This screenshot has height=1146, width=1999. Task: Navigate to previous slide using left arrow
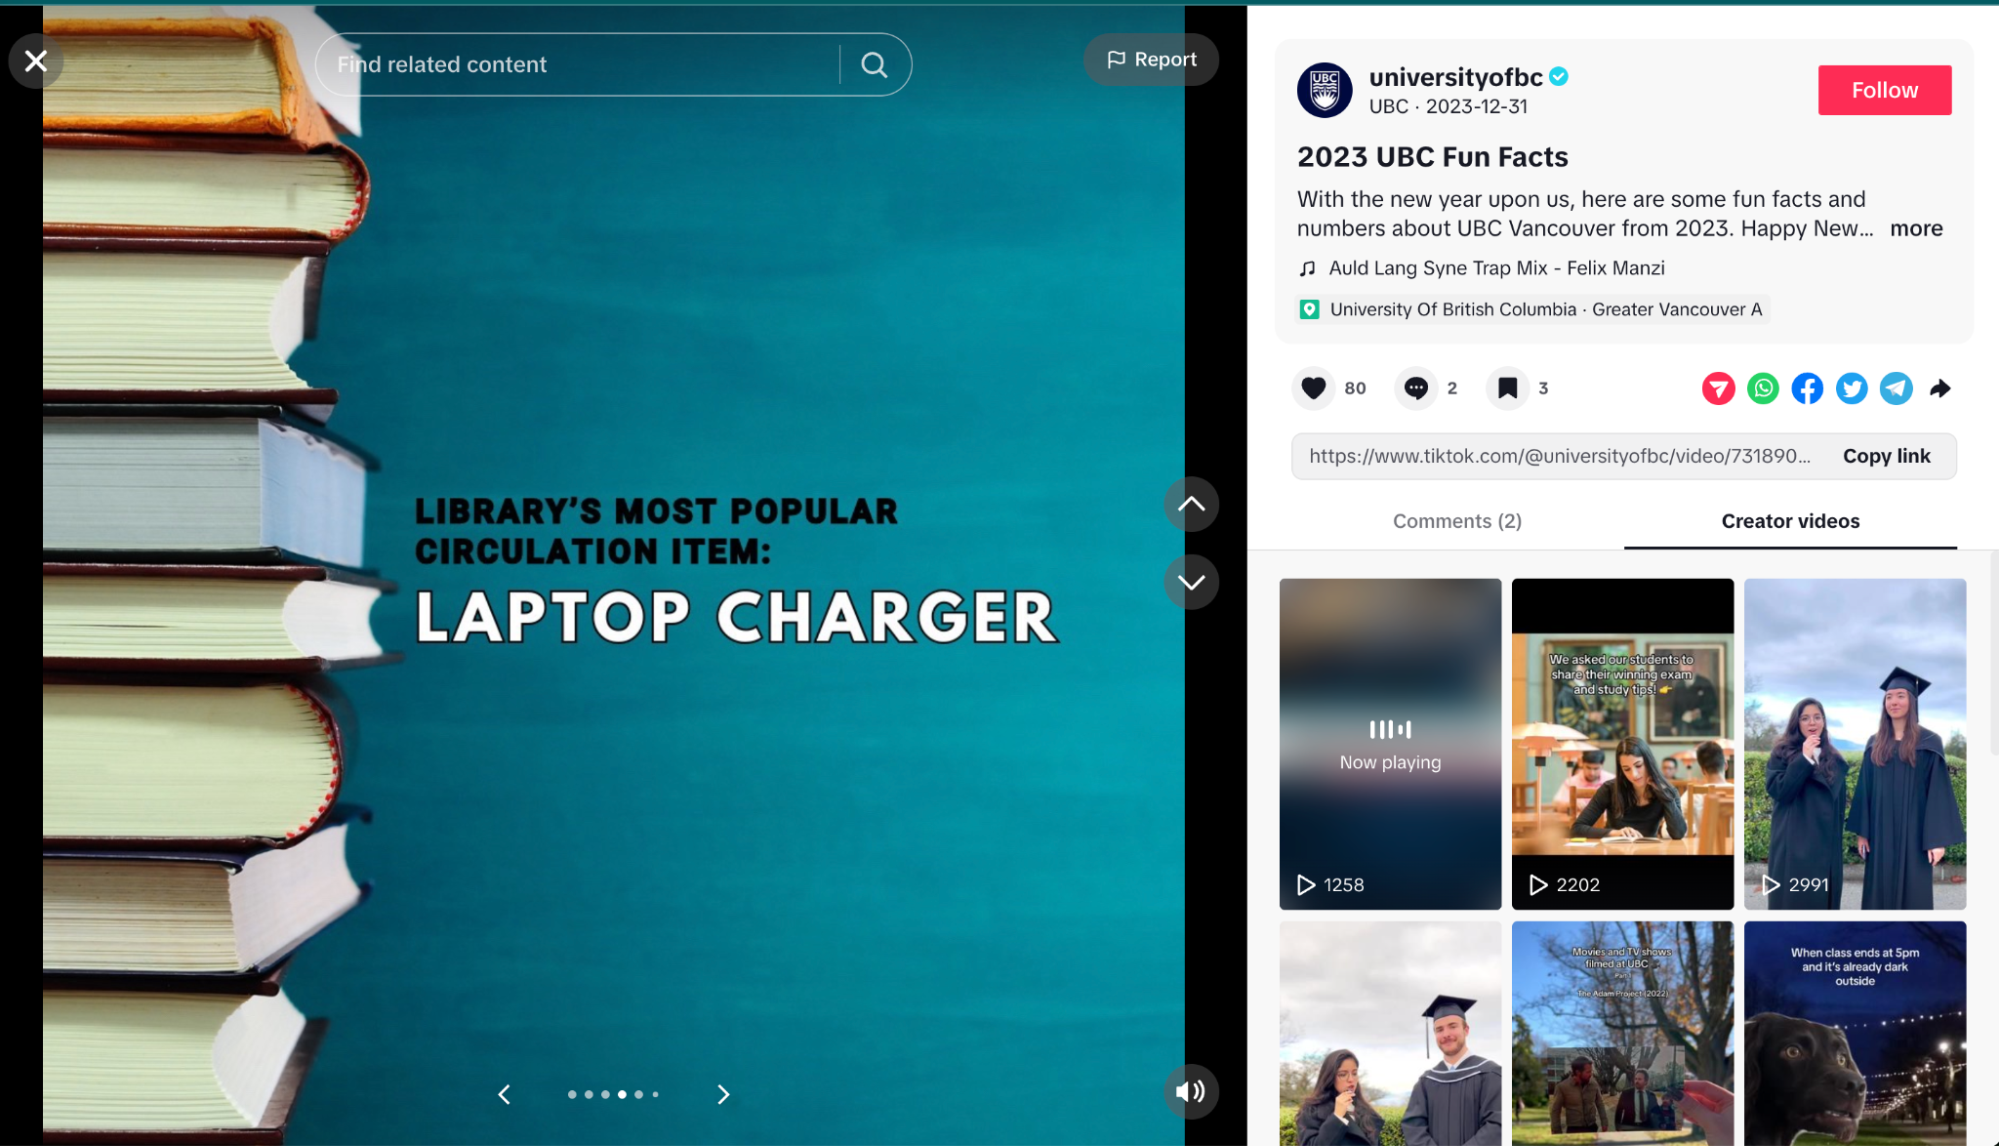[x=504, y=1094]
